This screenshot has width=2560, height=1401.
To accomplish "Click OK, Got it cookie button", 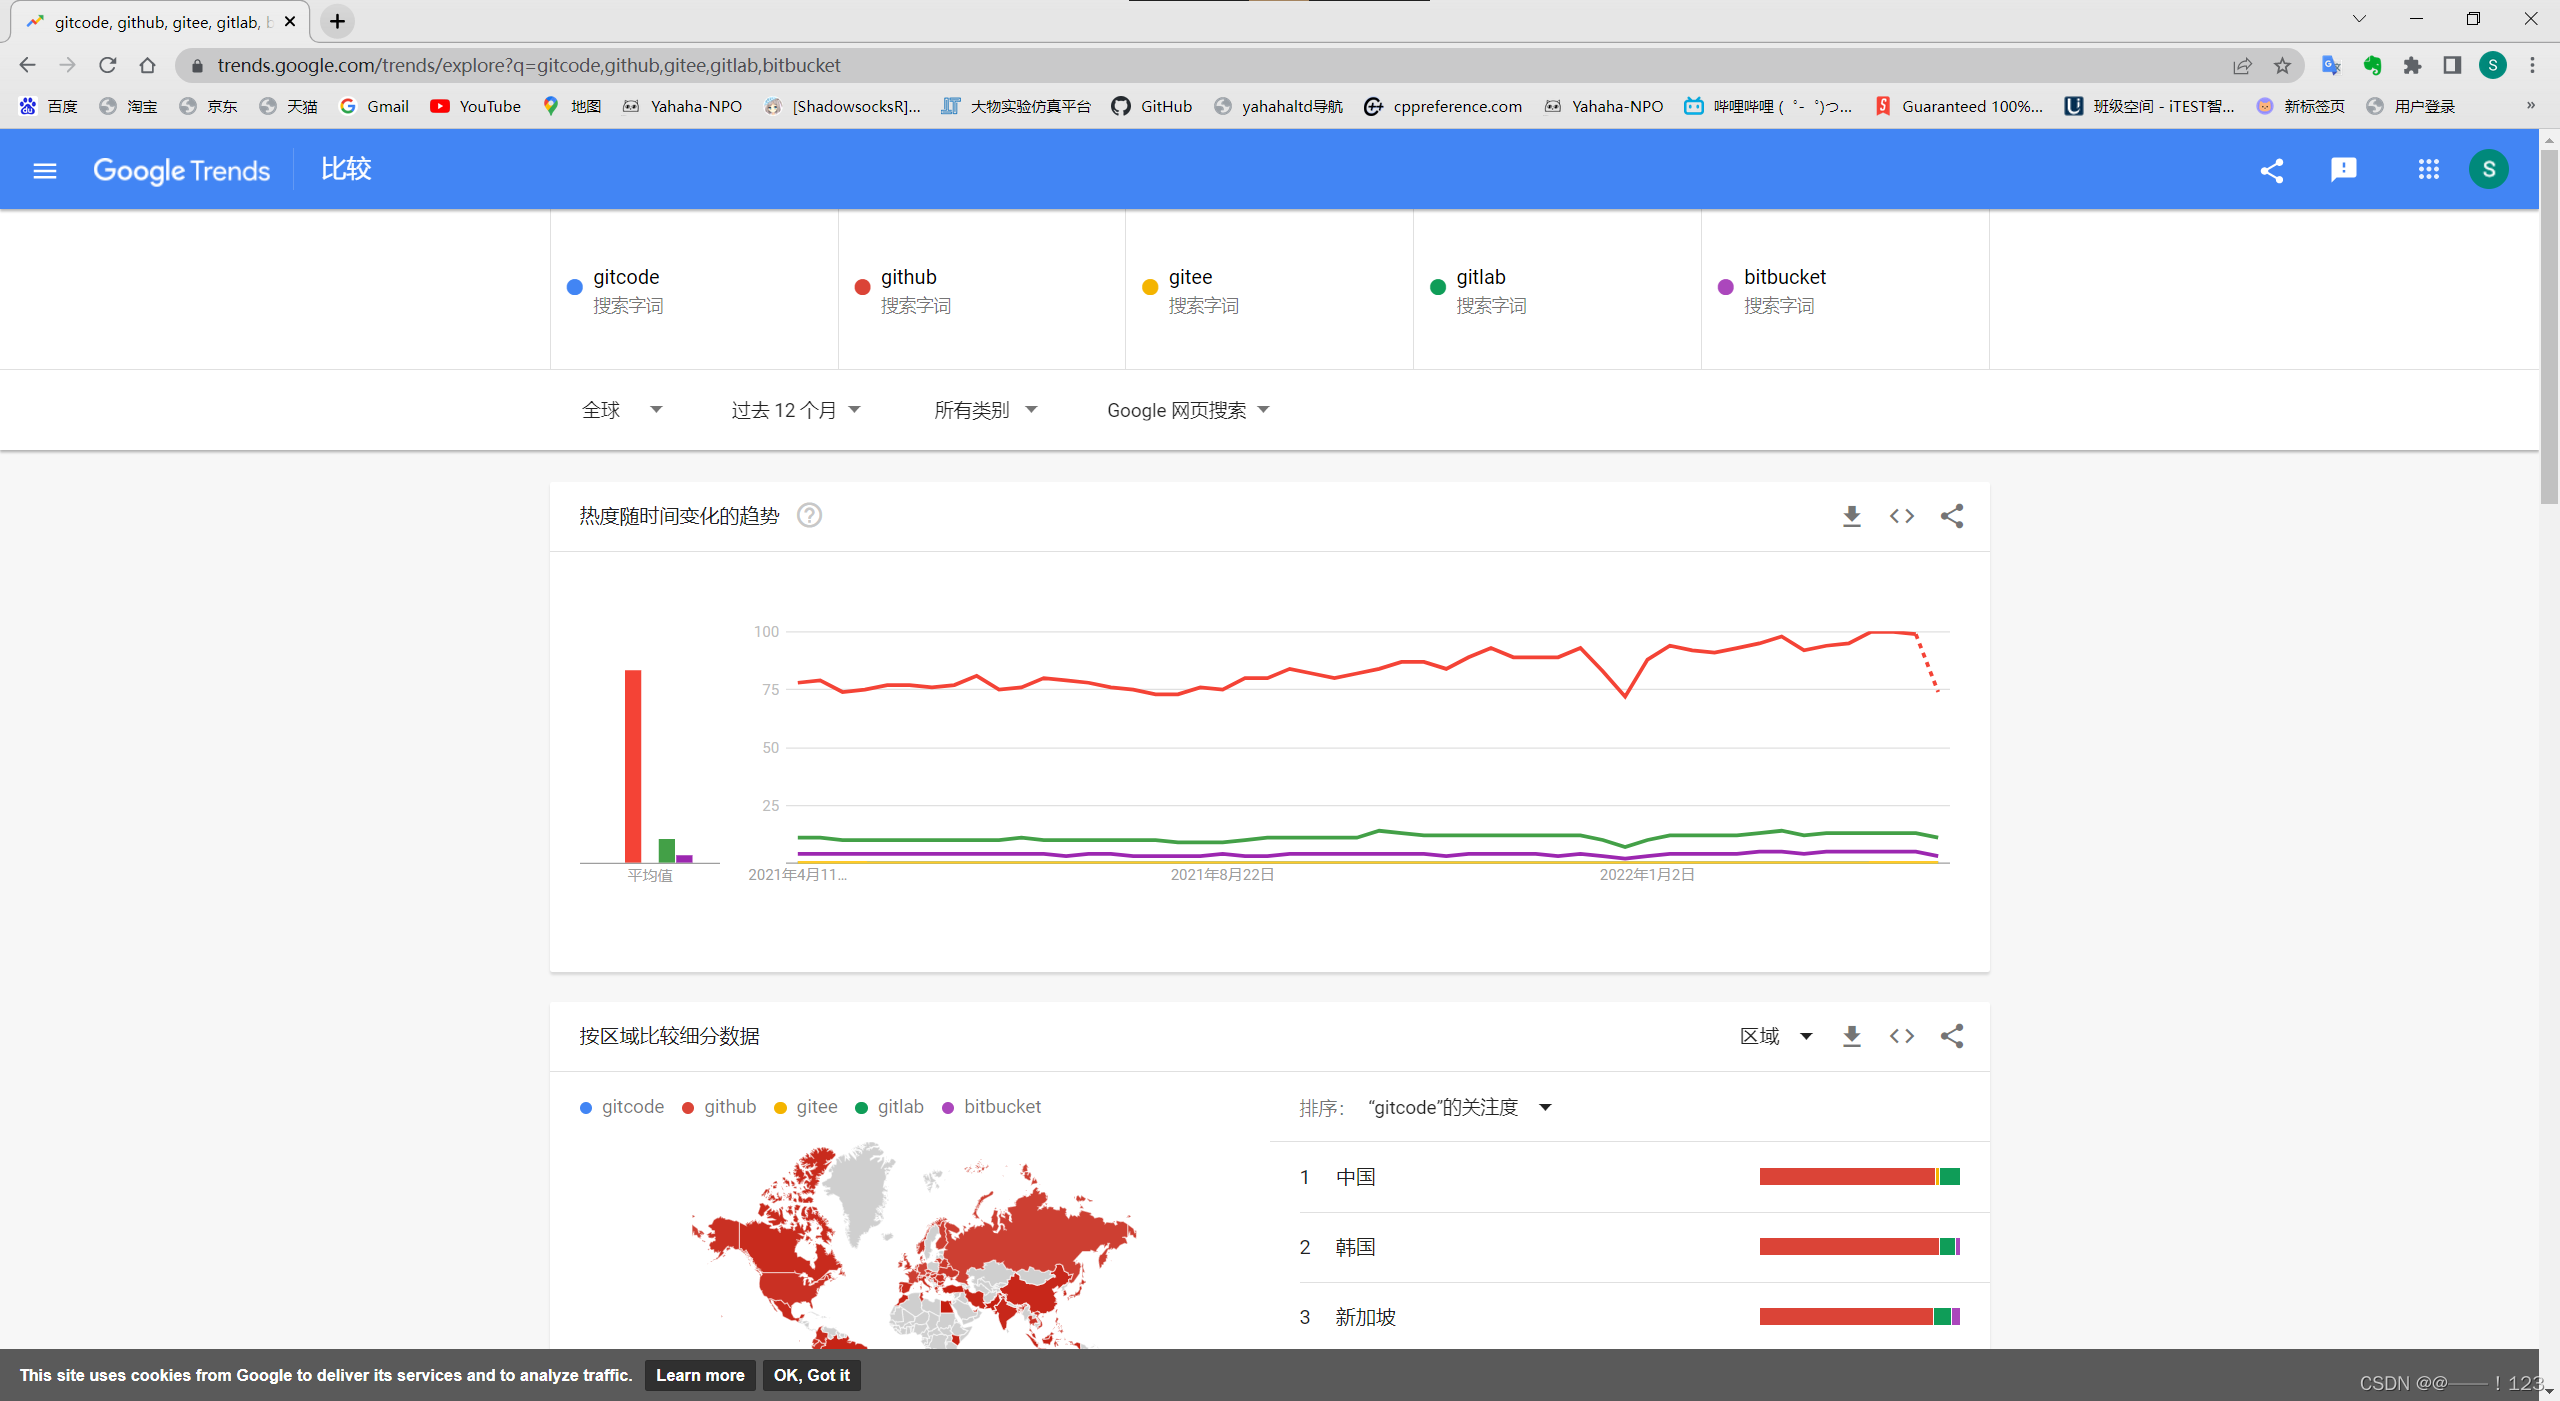I will click(x=811, y=1375).
